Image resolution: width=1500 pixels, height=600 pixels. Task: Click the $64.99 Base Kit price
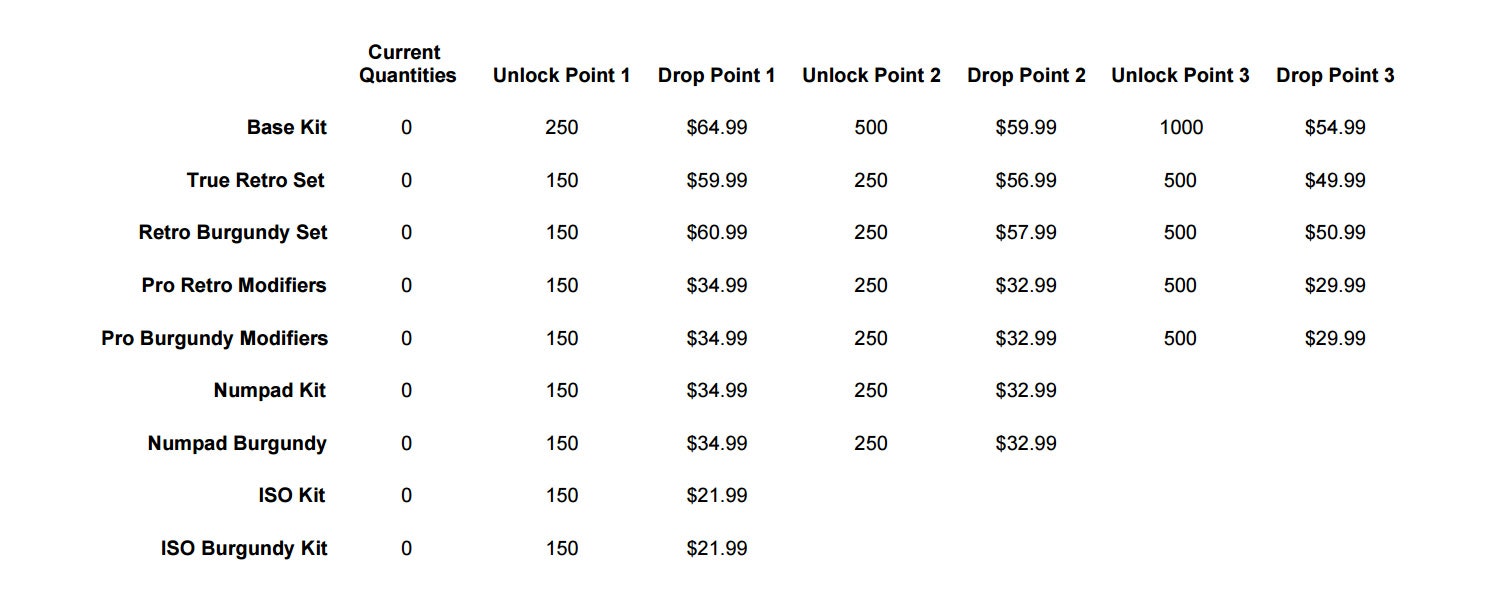coord(716,128)
